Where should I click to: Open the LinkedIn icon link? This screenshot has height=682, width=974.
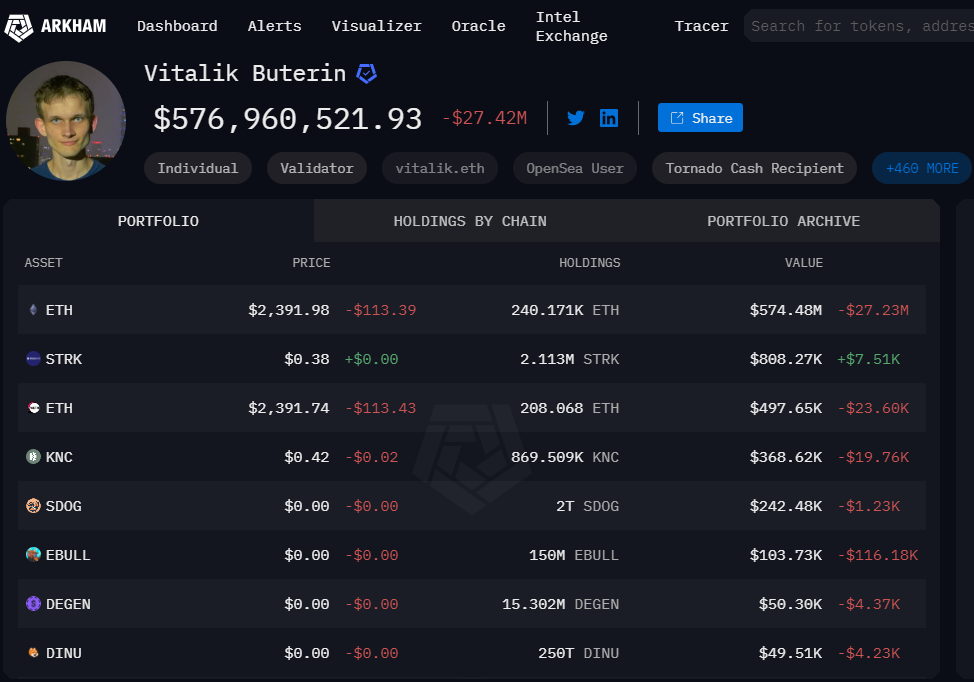(x=609, y=118)
